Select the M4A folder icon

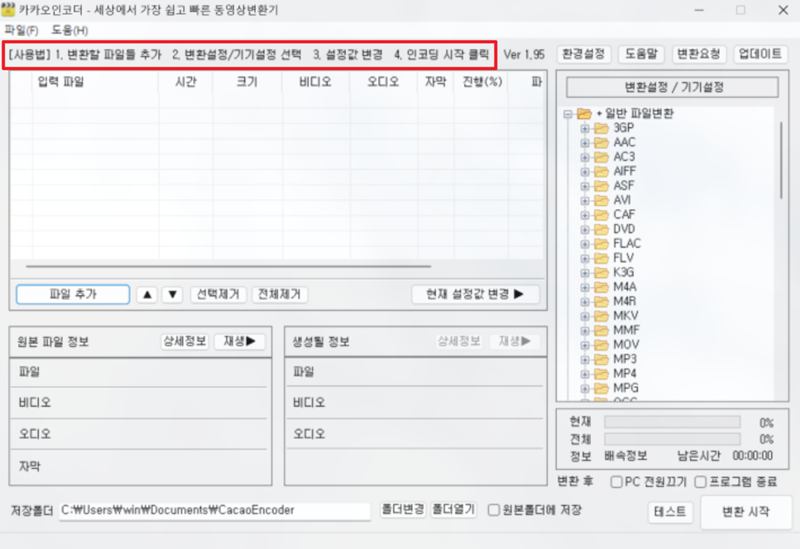click(602, 287)
